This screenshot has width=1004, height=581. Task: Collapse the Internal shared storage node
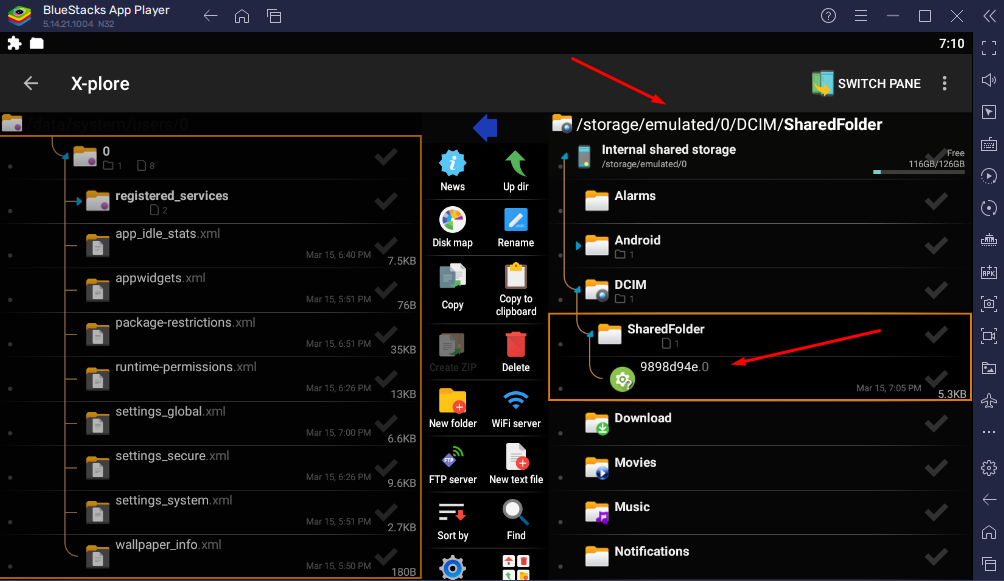coord(564,156)
